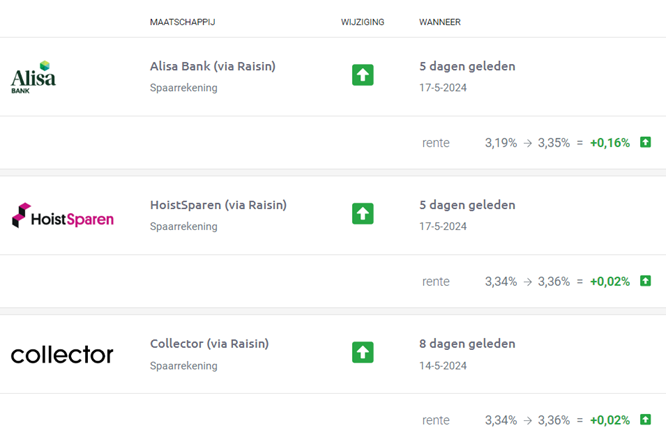This screenshot has height=437, width=666.
Task: Click green up-arrow icon in Alisa Bank row
Action: click(x=363, y=75)
